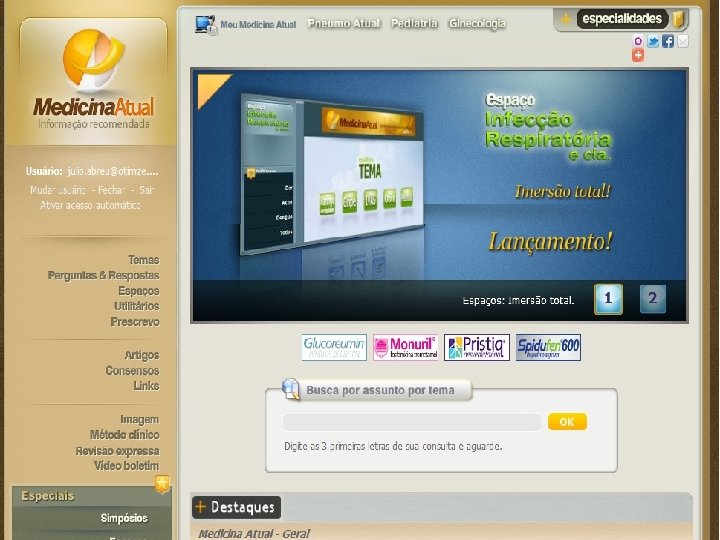Open the Prescrevo section
720x540 pixels.
click(135, 322)
